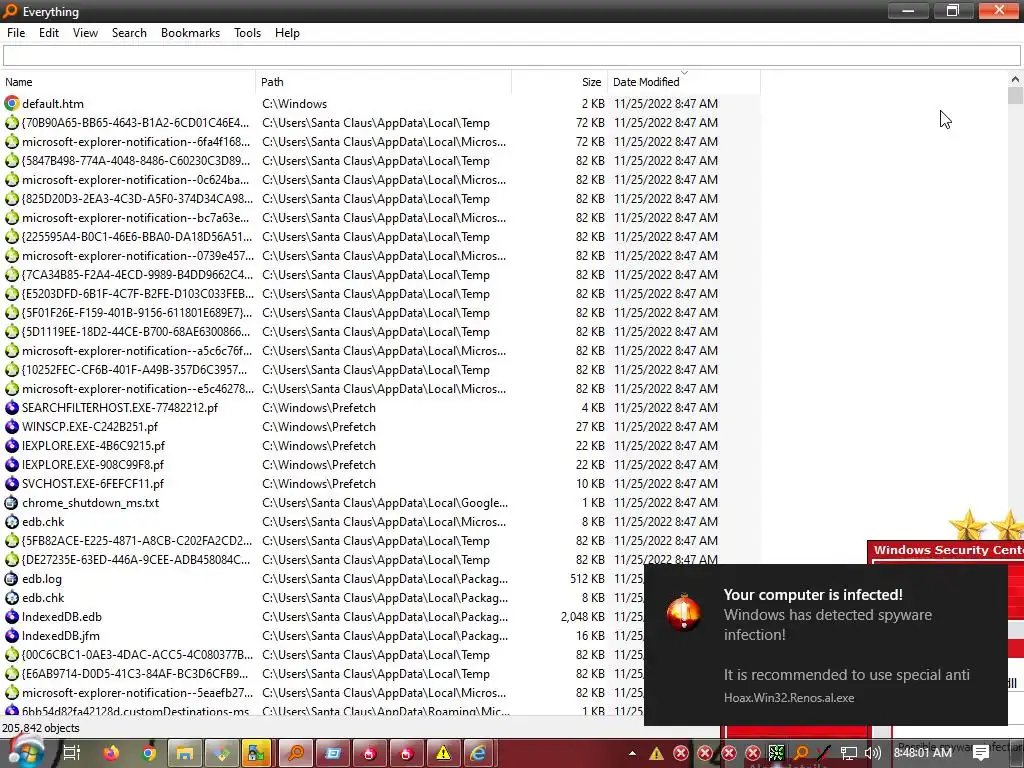Click icon of IndexedDB.edb file
The image size is (1024, 768).
(11, 616)
